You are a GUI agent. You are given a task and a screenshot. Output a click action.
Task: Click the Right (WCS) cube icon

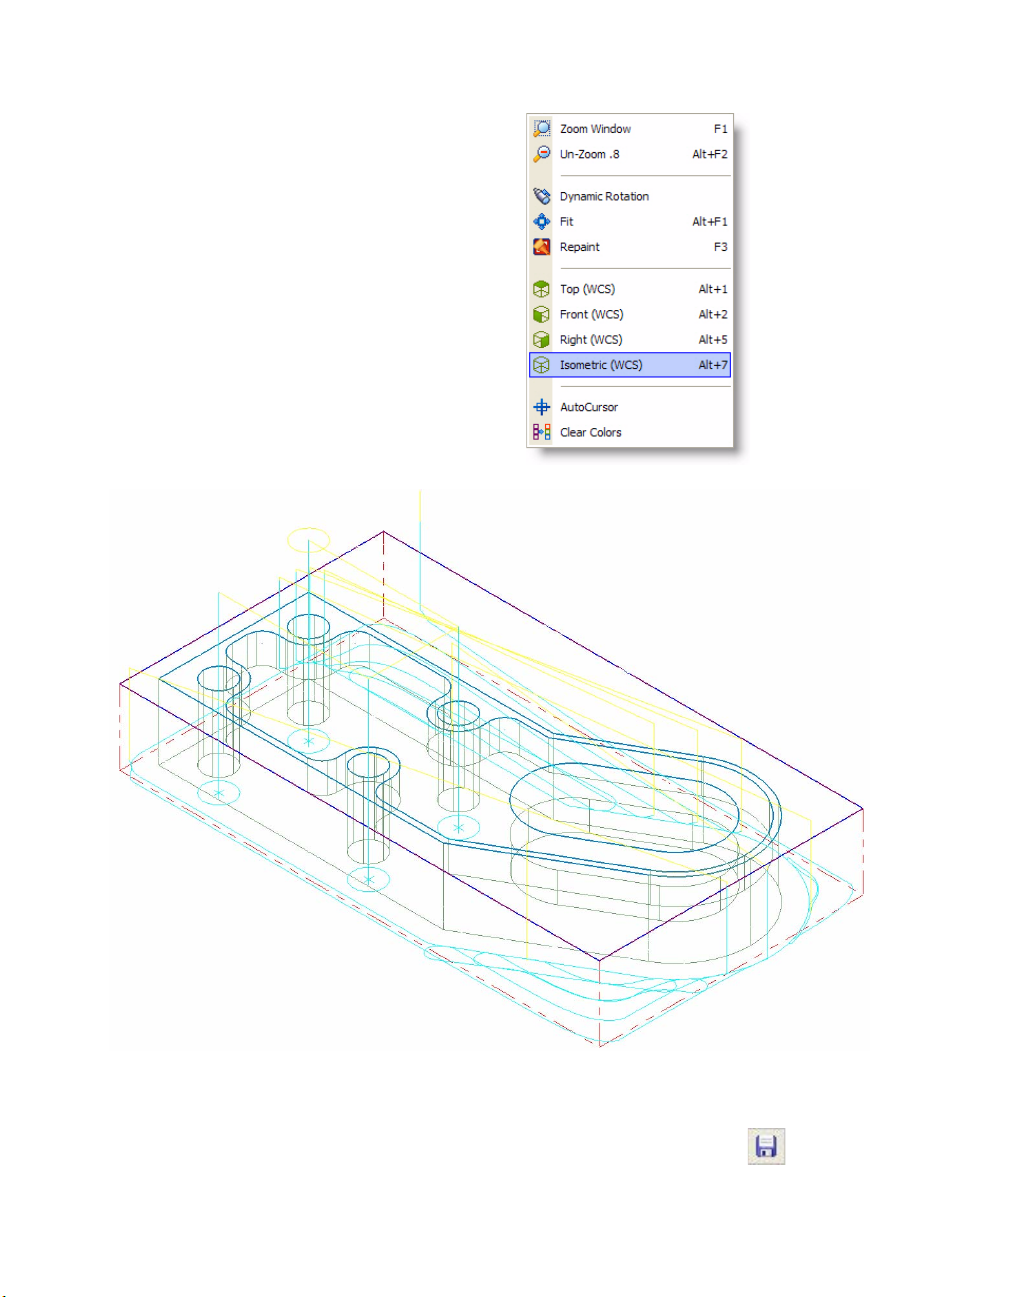[541, 340]
